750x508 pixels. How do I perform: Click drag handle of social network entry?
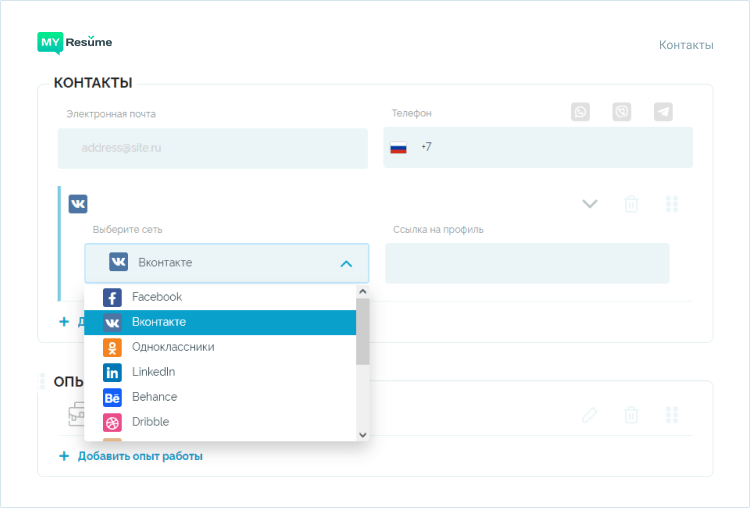(672, 204)
